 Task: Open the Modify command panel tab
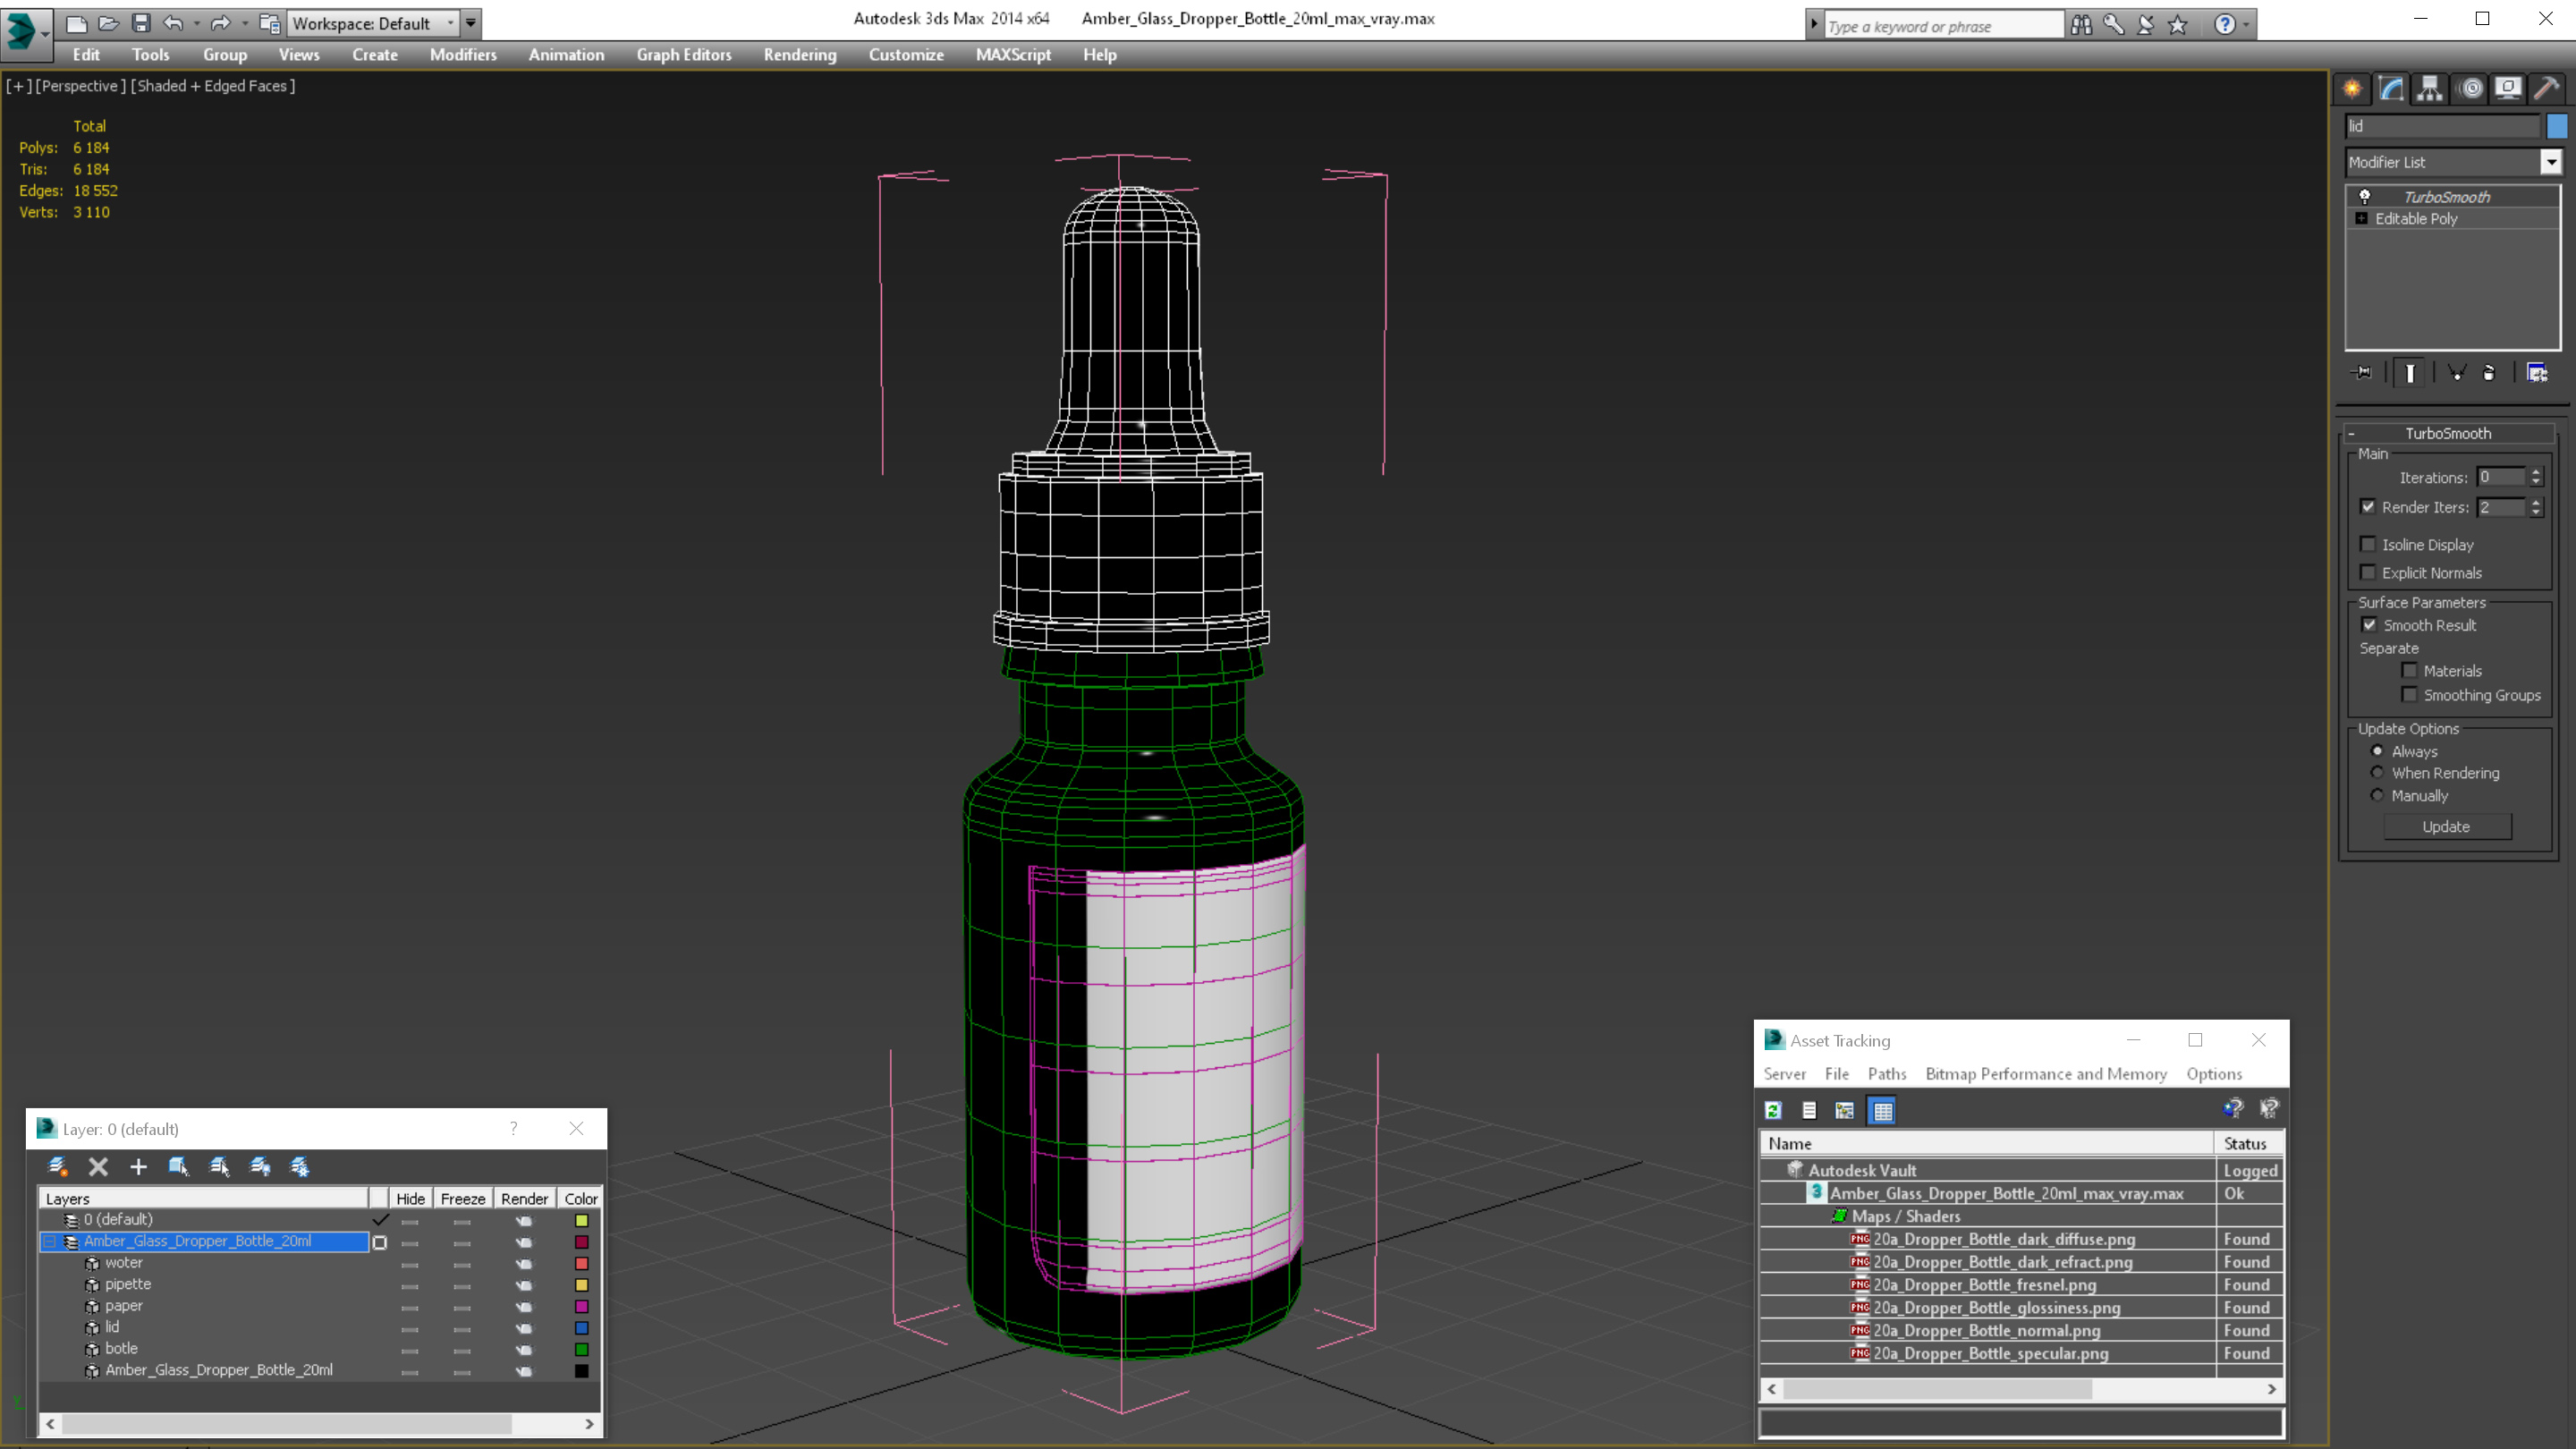(x=2391, y=89)
